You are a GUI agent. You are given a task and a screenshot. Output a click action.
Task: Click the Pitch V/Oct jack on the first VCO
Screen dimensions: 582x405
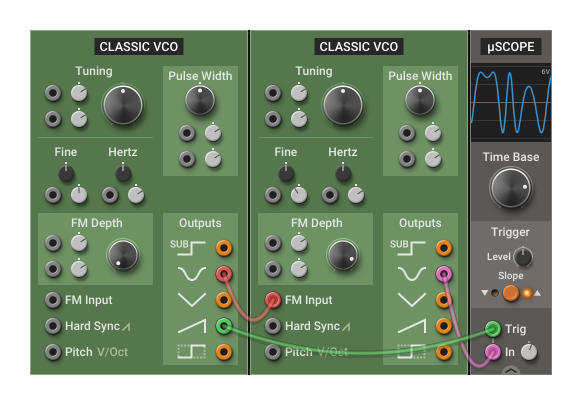click(53, 352)
